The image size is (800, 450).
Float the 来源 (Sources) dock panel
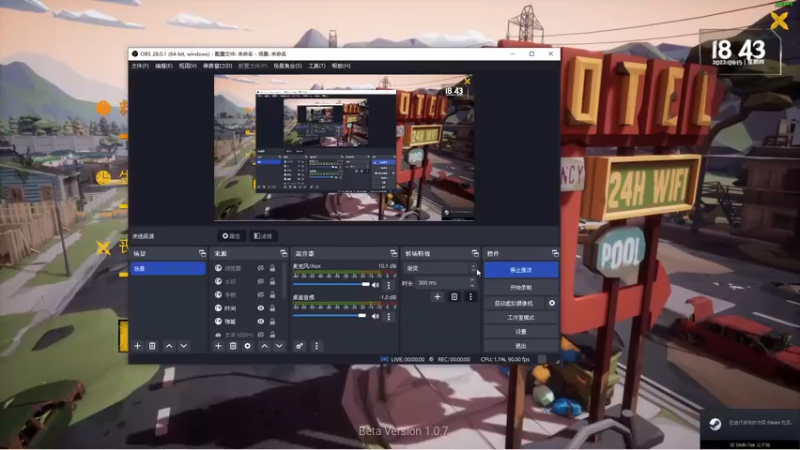[x=284, y=253]
